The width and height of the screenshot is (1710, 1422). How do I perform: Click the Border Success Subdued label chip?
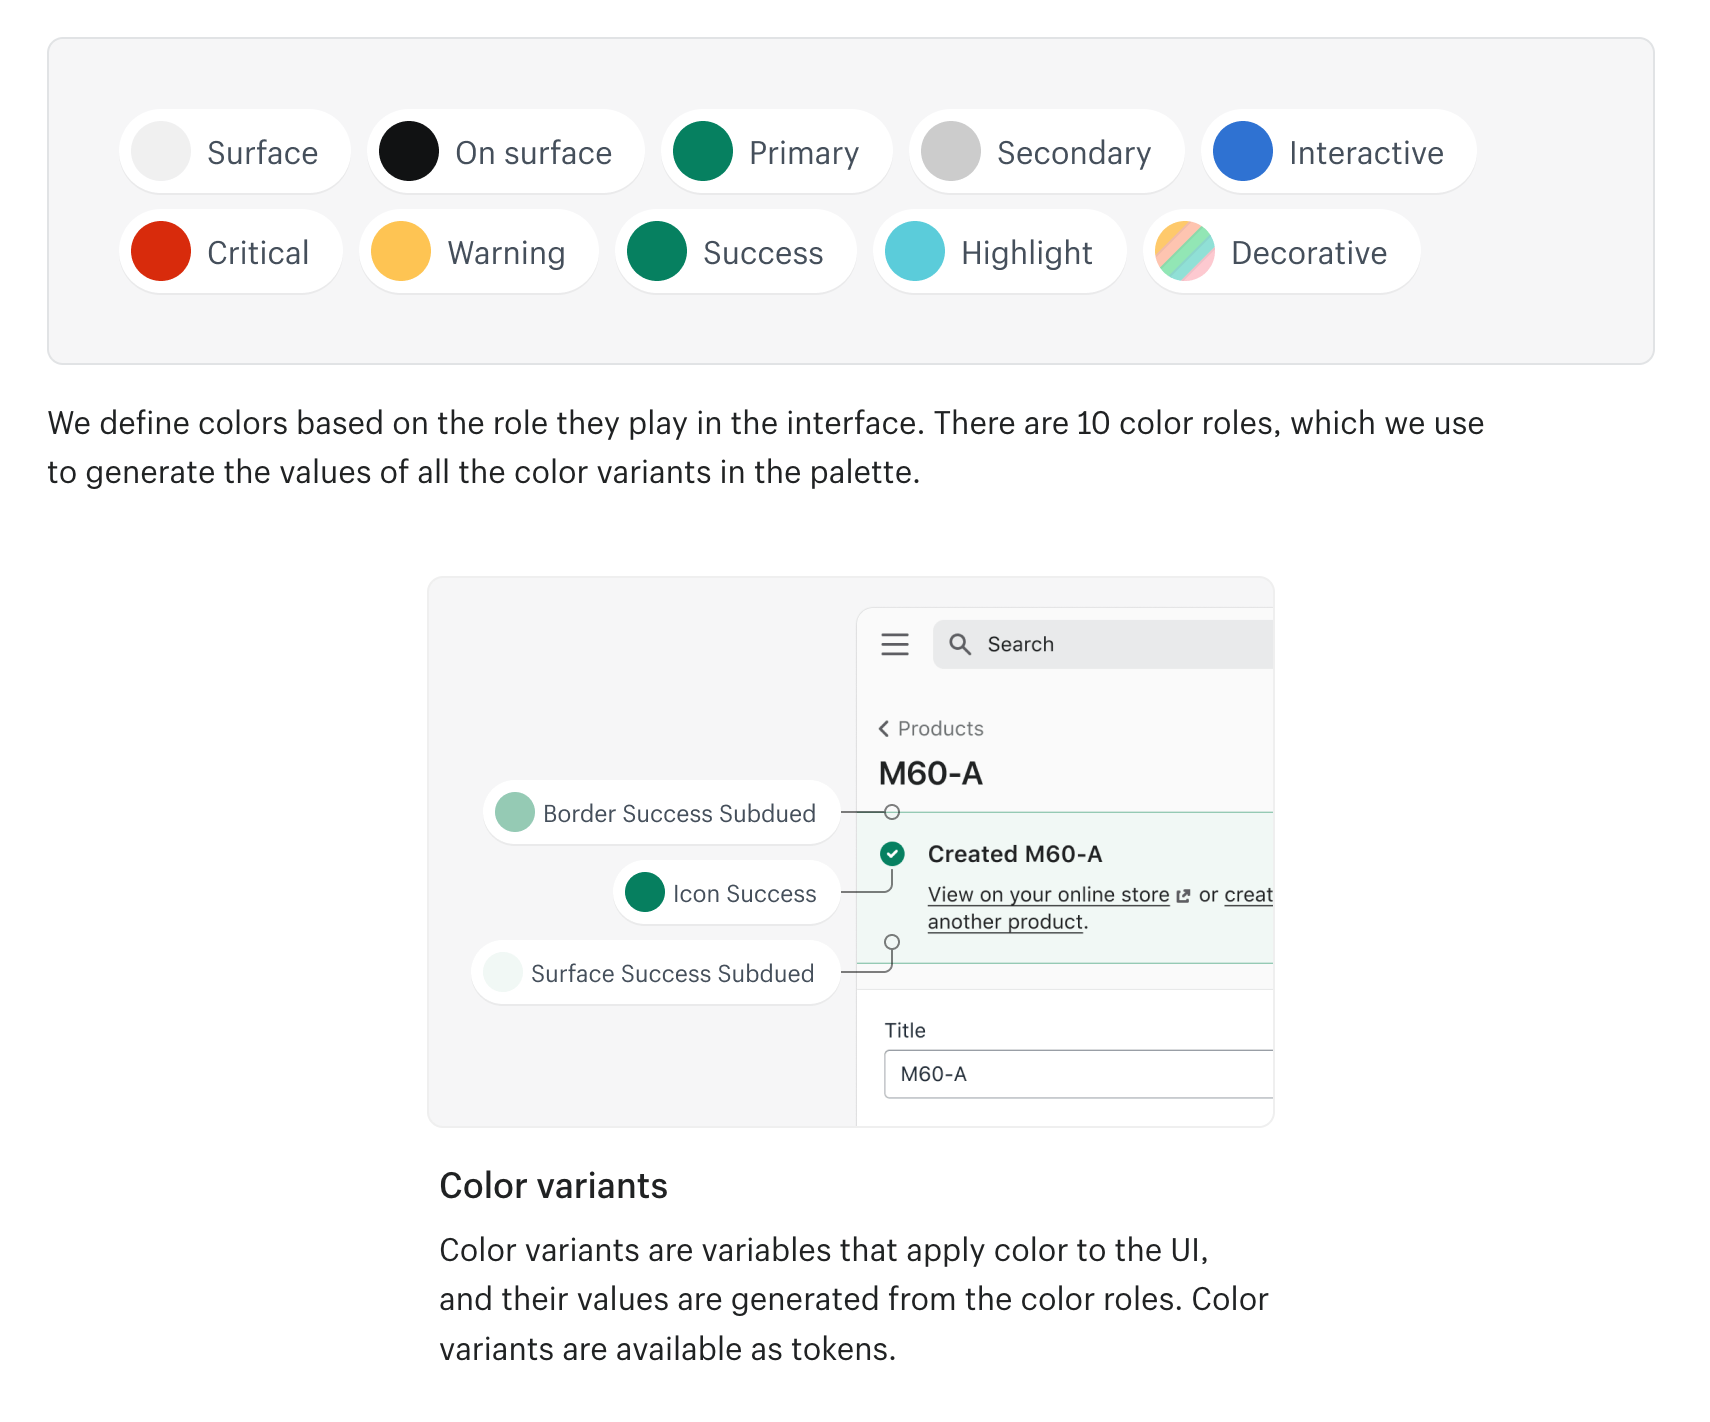(661, 813)
